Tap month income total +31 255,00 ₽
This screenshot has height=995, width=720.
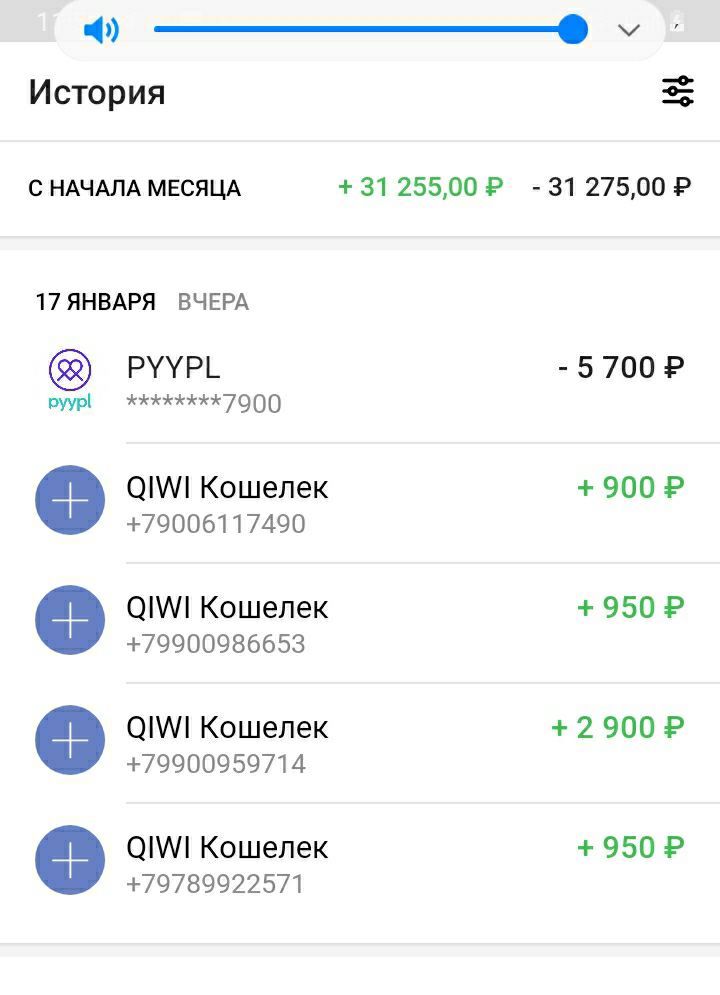pyautogui.click(x=420, y=187)
